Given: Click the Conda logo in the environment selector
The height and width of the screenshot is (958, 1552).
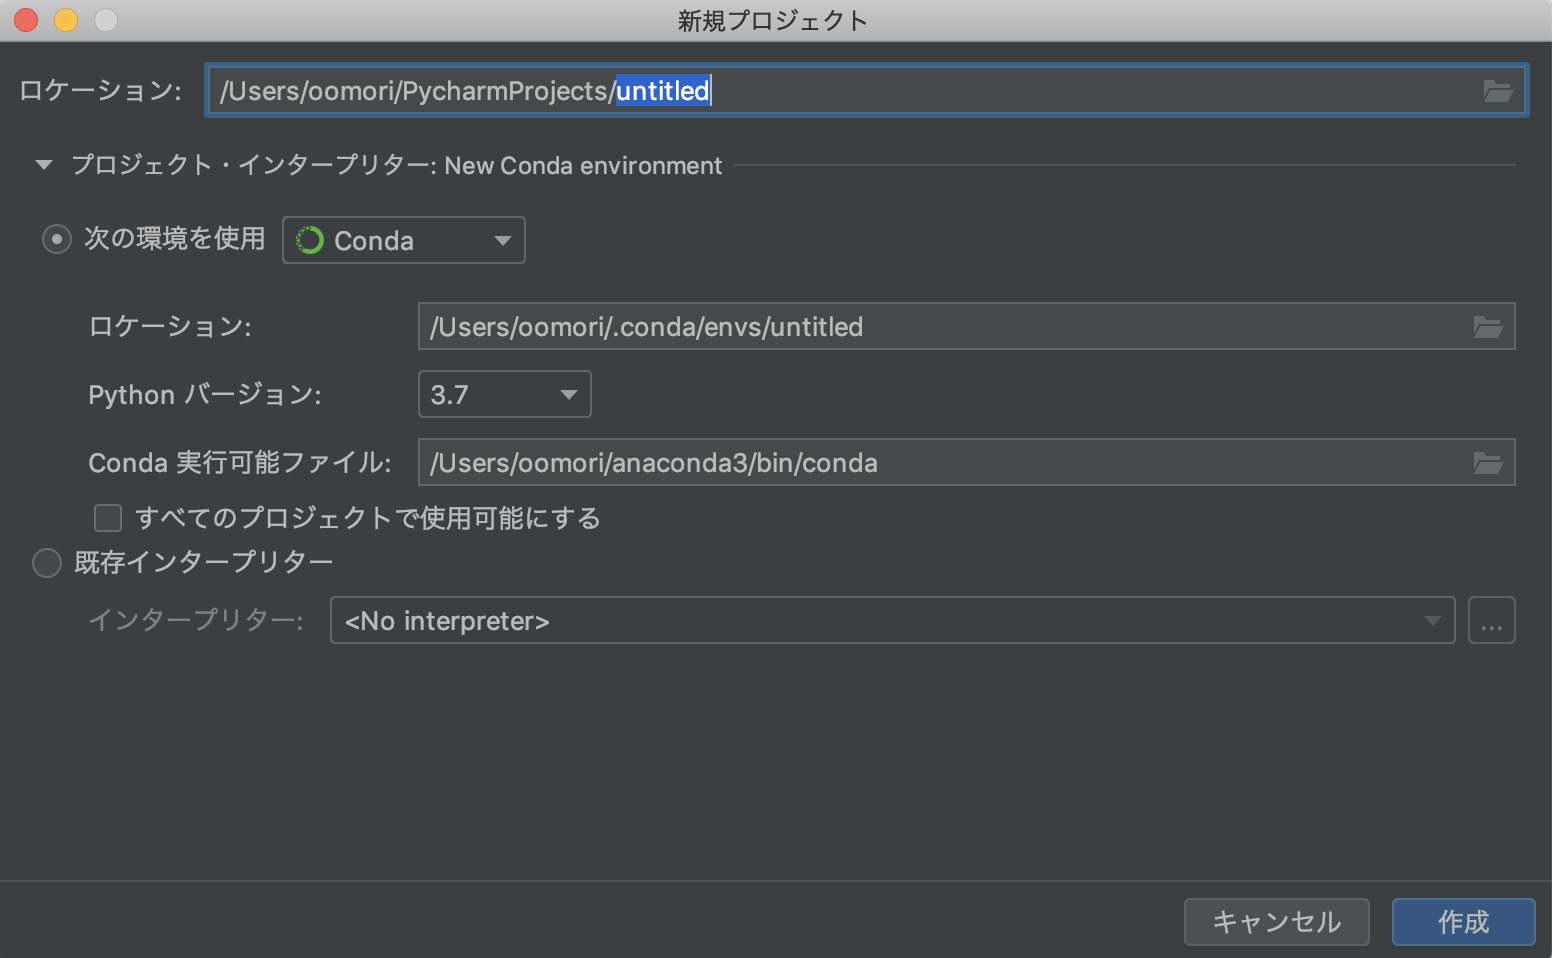Looking at the screenshot, I should pos(311,239).
